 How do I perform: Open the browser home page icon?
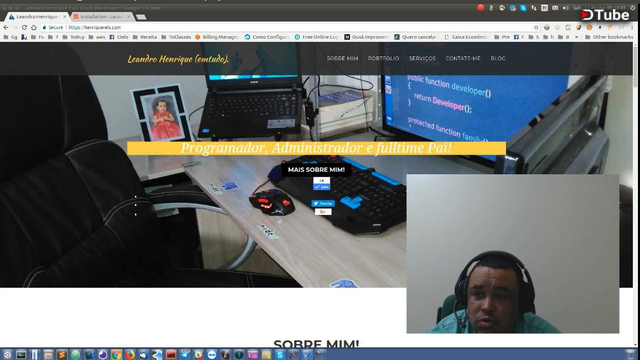coord(34,27)
